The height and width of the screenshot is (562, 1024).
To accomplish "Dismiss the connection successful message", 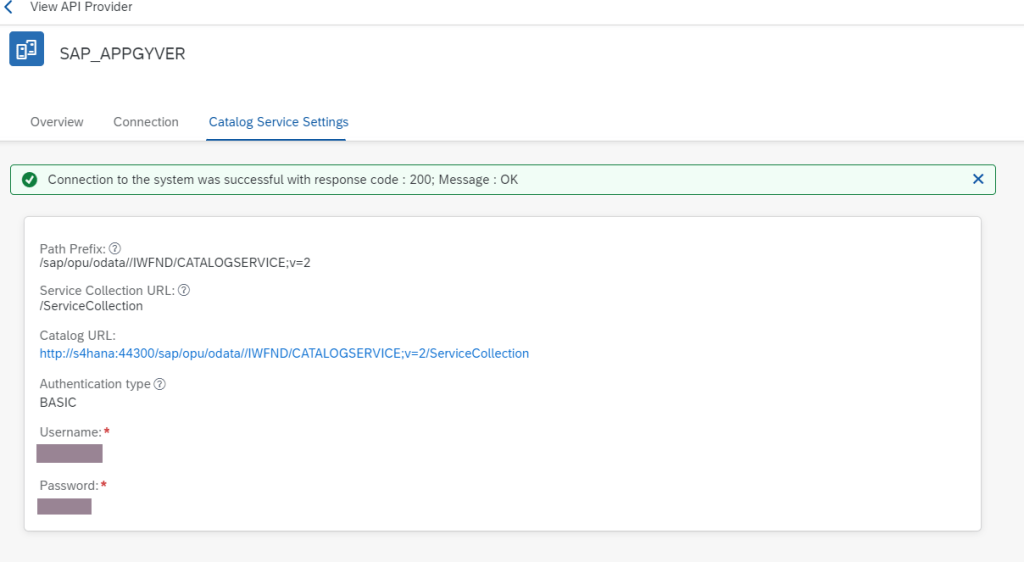I will (978, 179).
